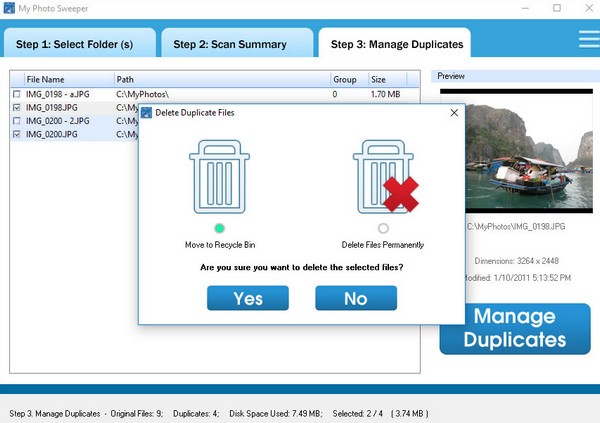Toggle the IMG_0200 - 2.JPG checkbox

pos(16,120)
